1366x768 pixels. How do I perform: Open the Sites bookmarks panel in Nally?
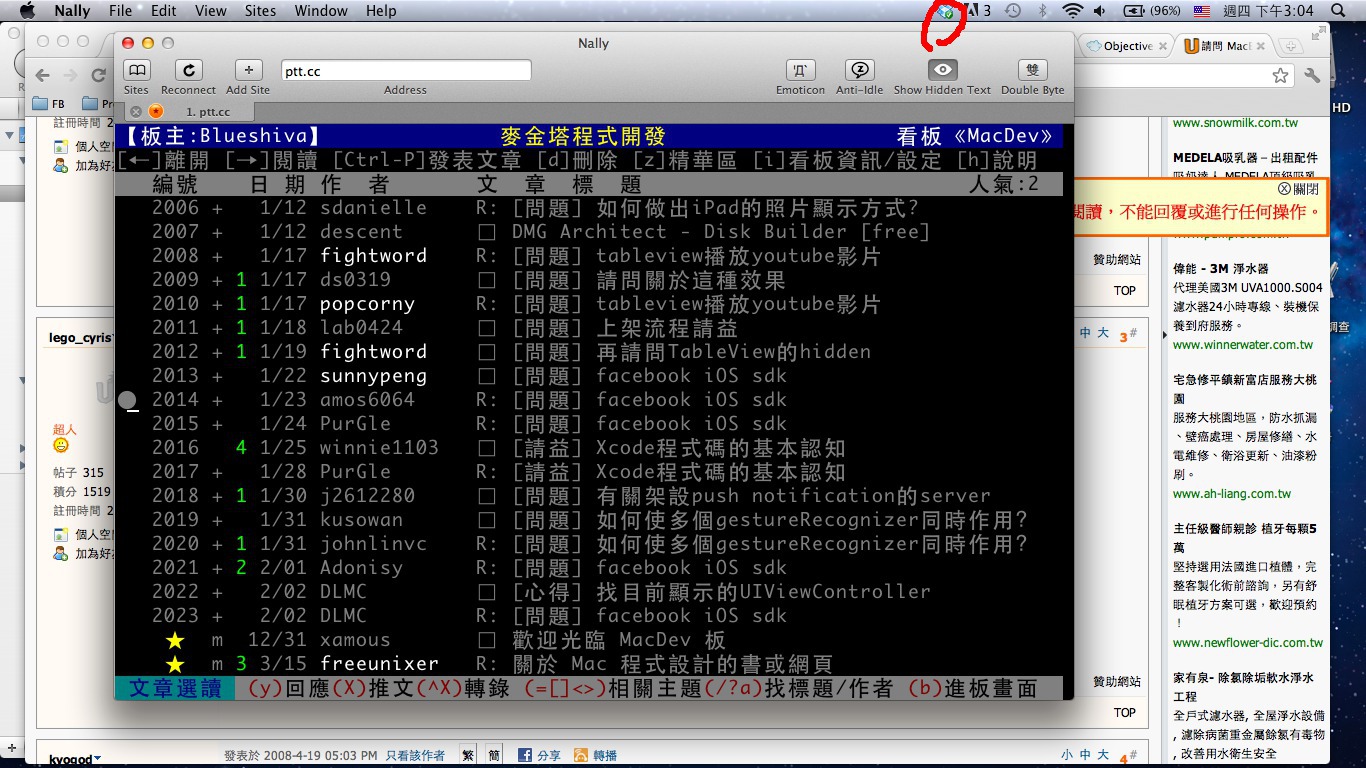point(136,70)
